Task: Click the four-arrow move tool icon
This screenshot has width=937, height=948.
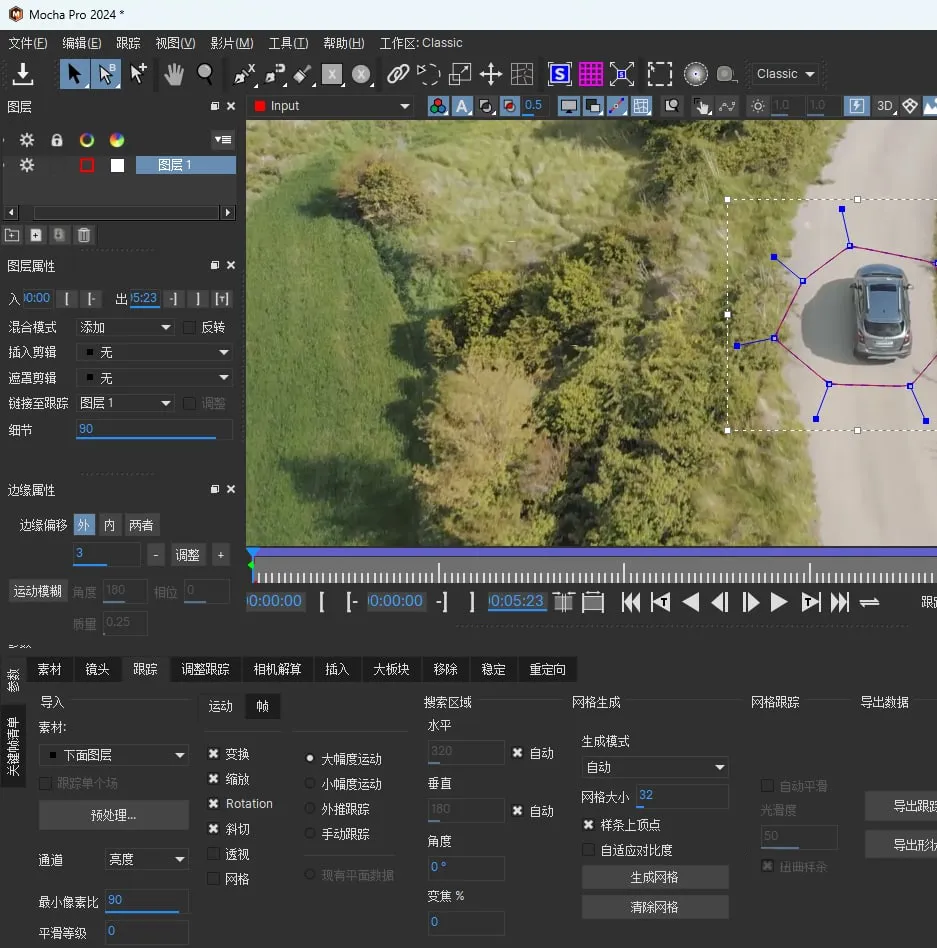Action: [490, 74]
